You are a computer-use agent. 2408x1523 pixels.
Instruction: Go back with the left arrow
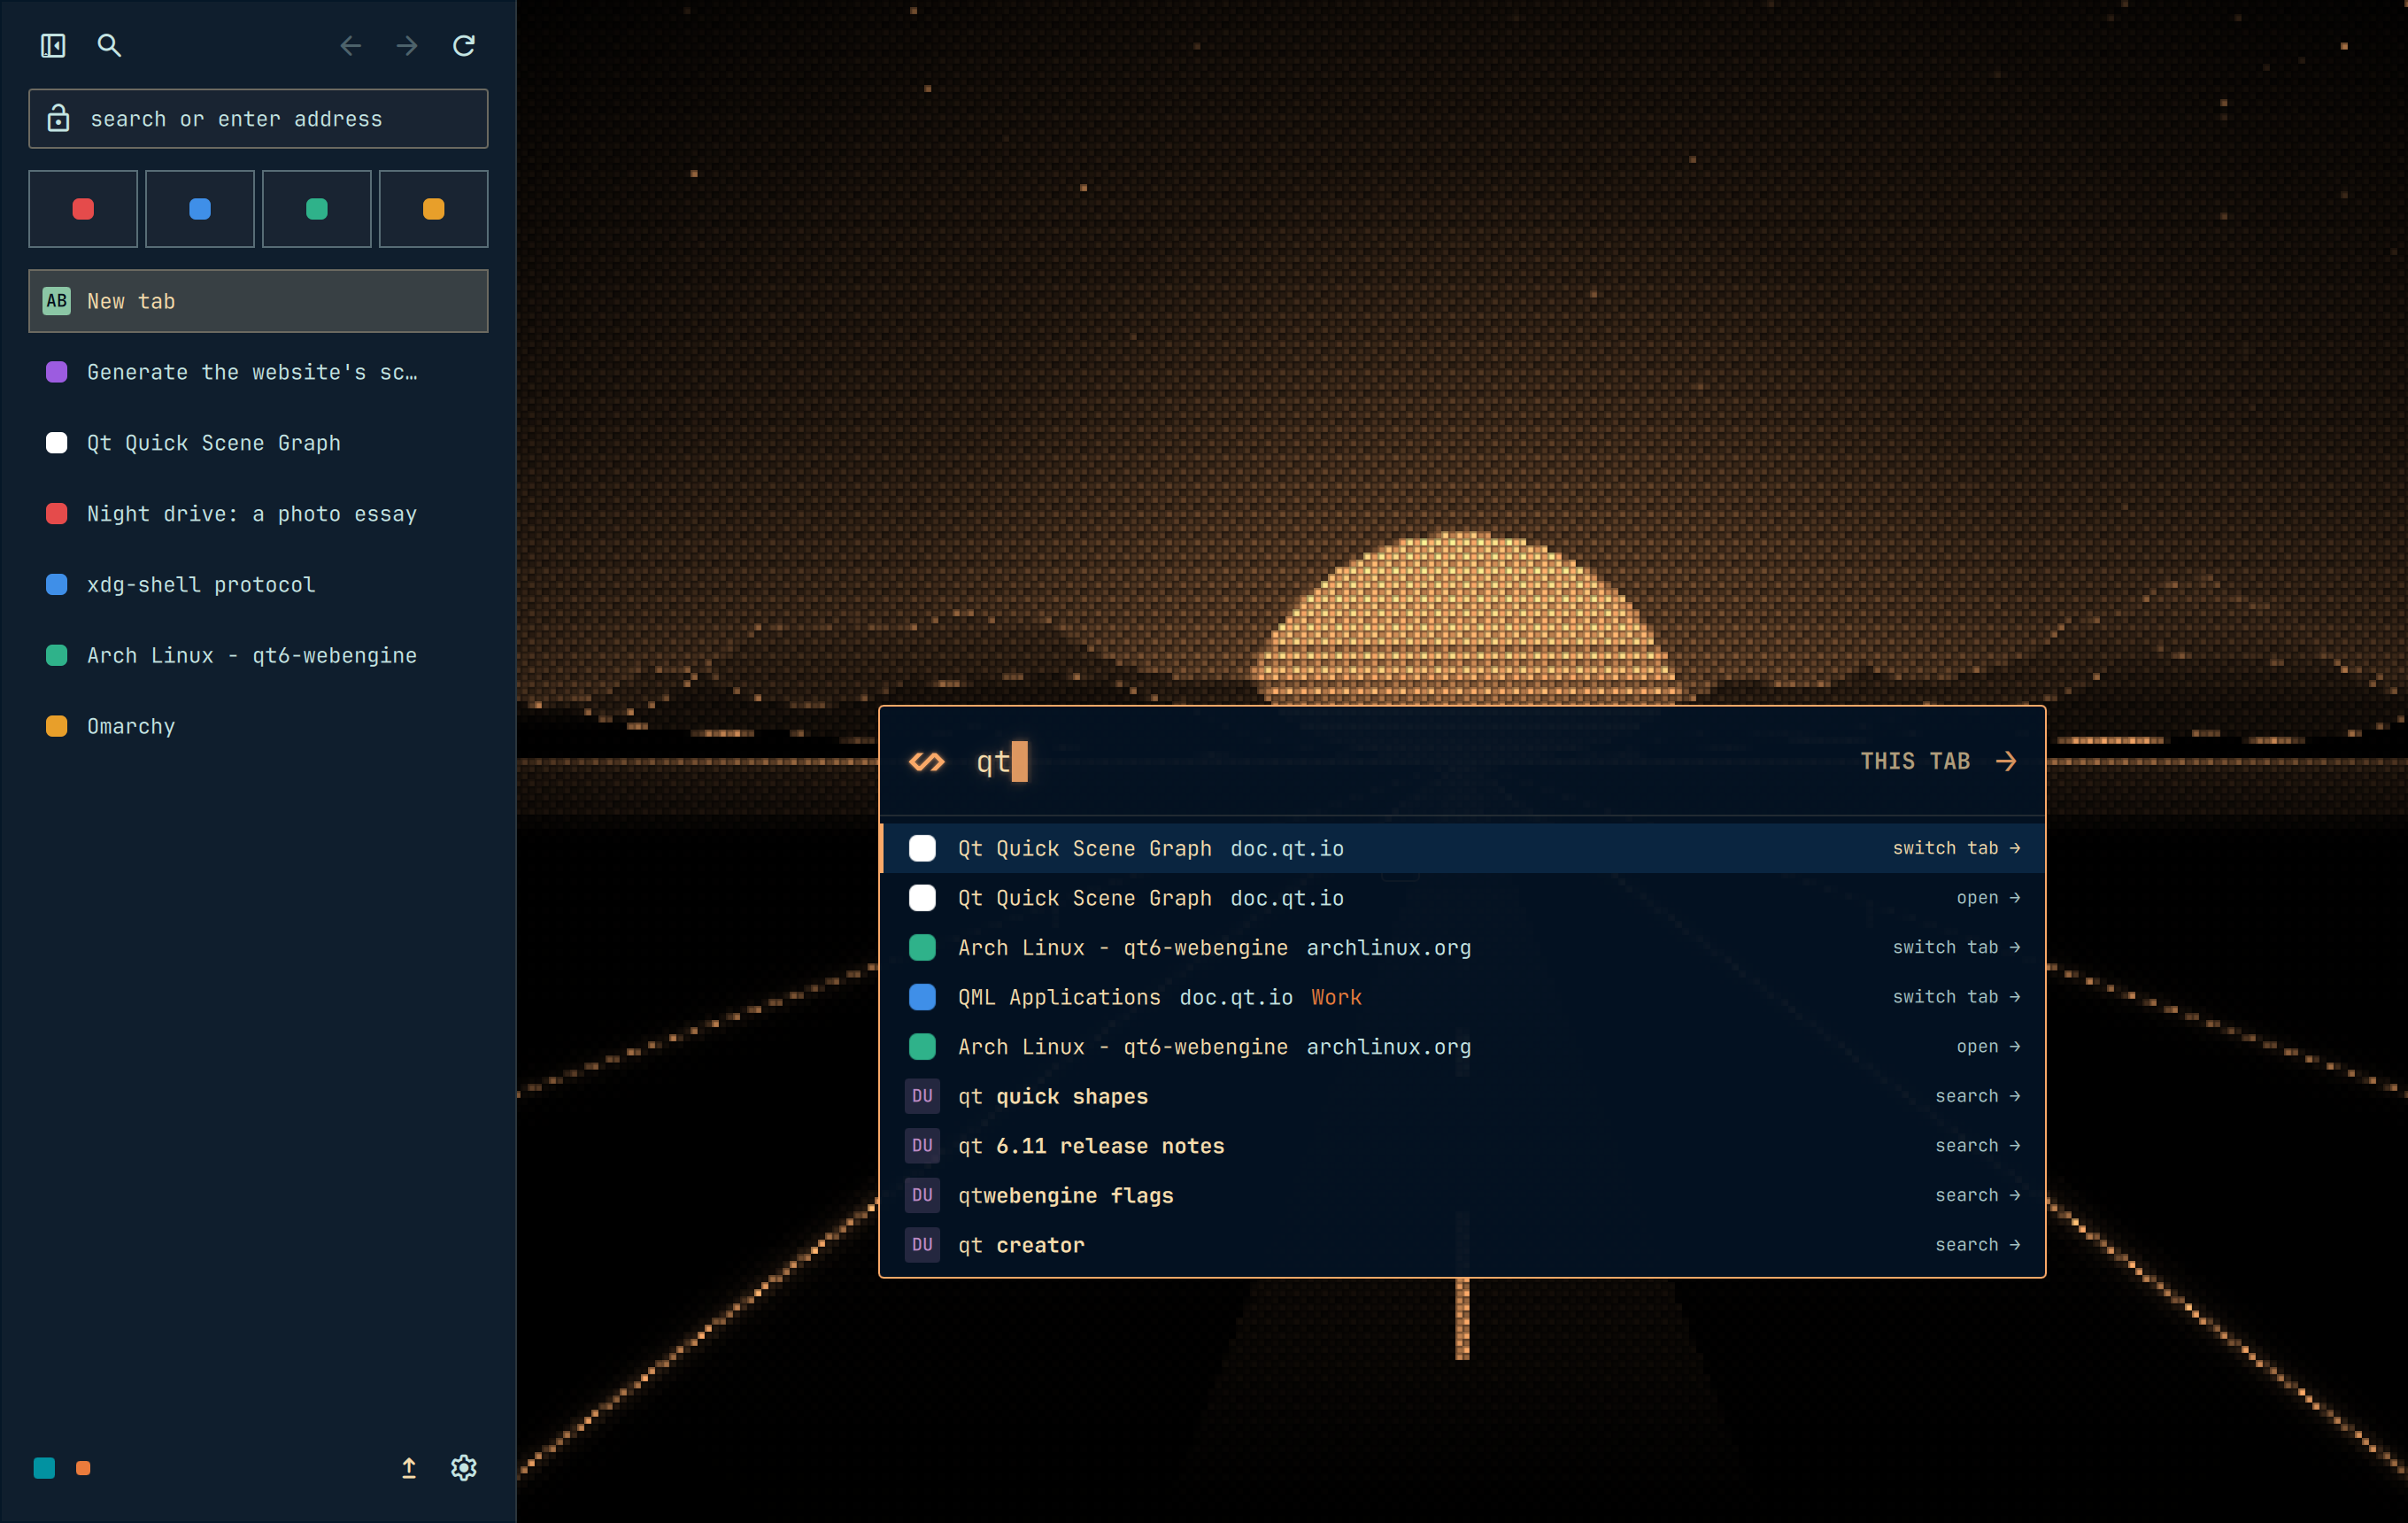[x=350, y=45]
